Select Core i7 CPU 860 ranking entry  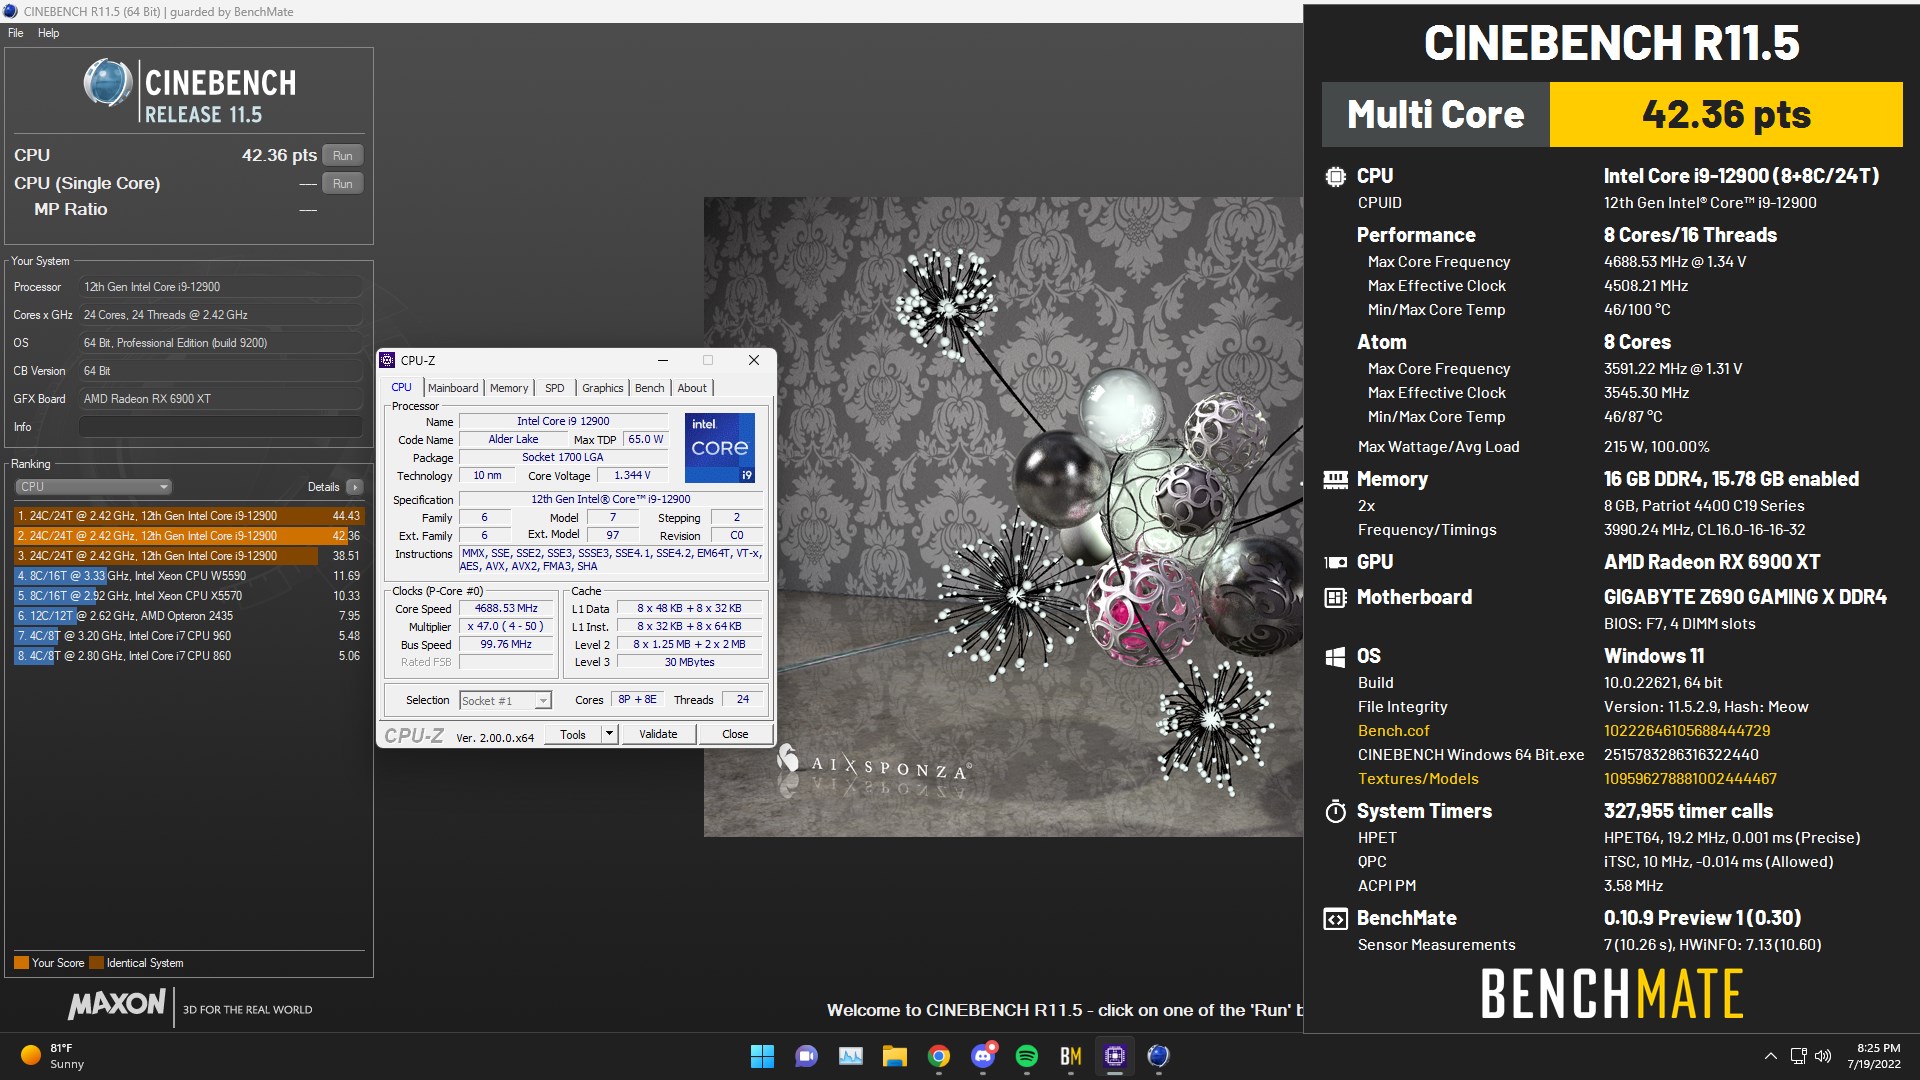point(189,656)
